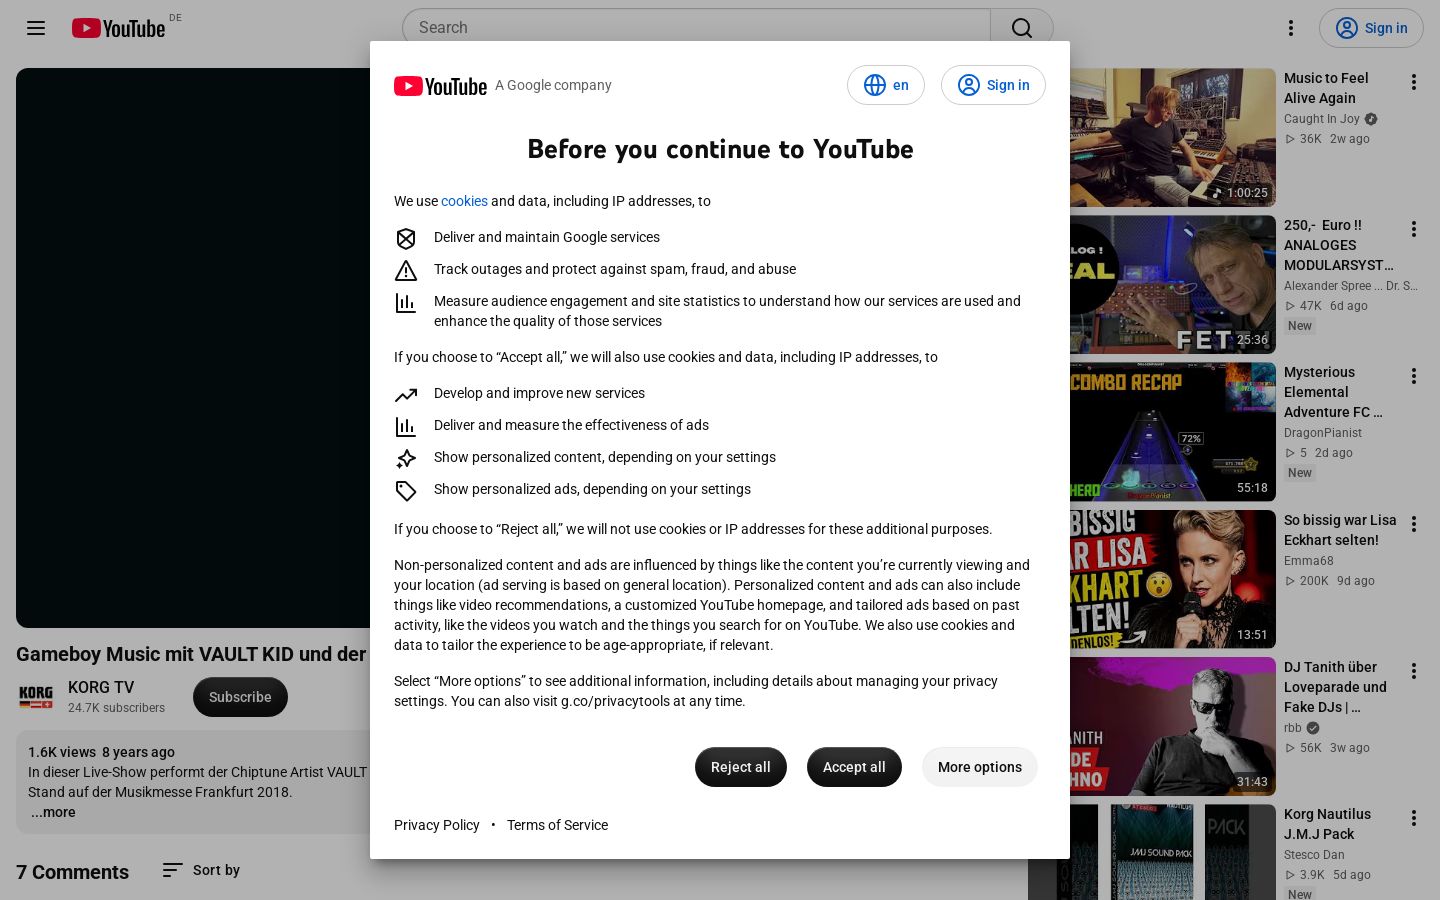1440x900 pixels.
Task: Open options menu for DJ Tanith über Loveparade
Action: (1414, 671)
